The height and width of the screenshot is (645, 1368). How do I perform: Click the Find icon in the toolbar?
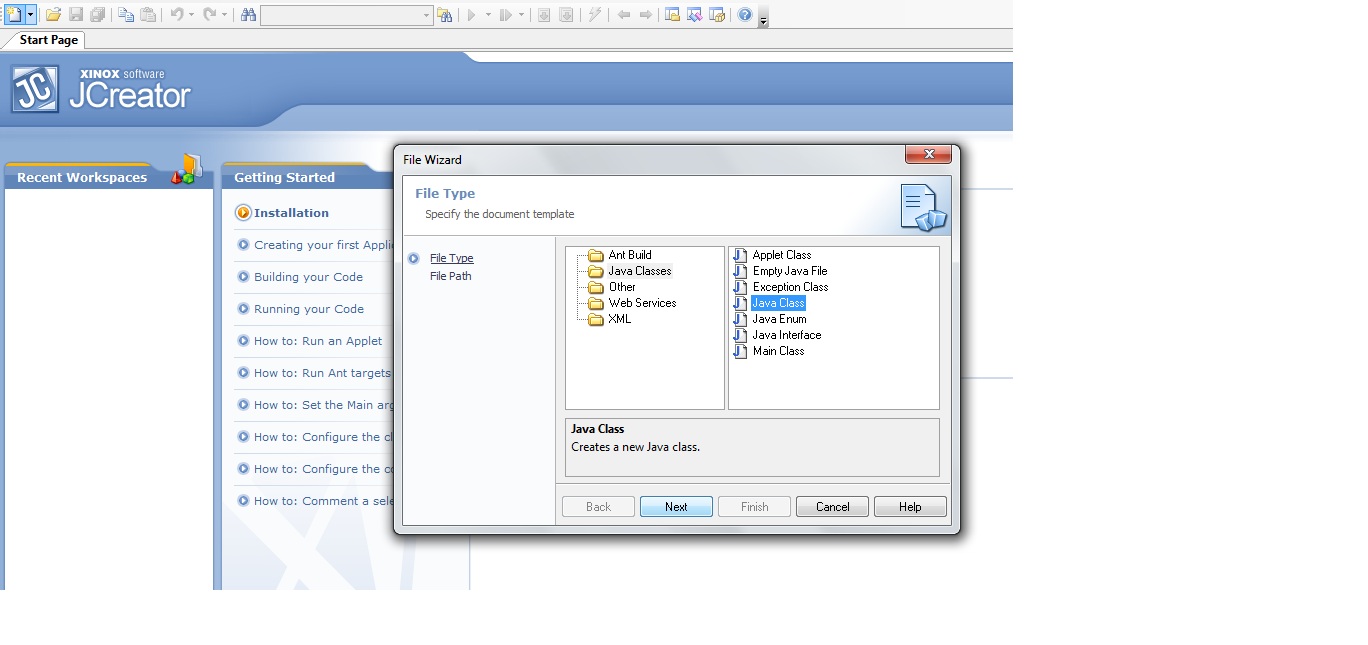[249, 14]
